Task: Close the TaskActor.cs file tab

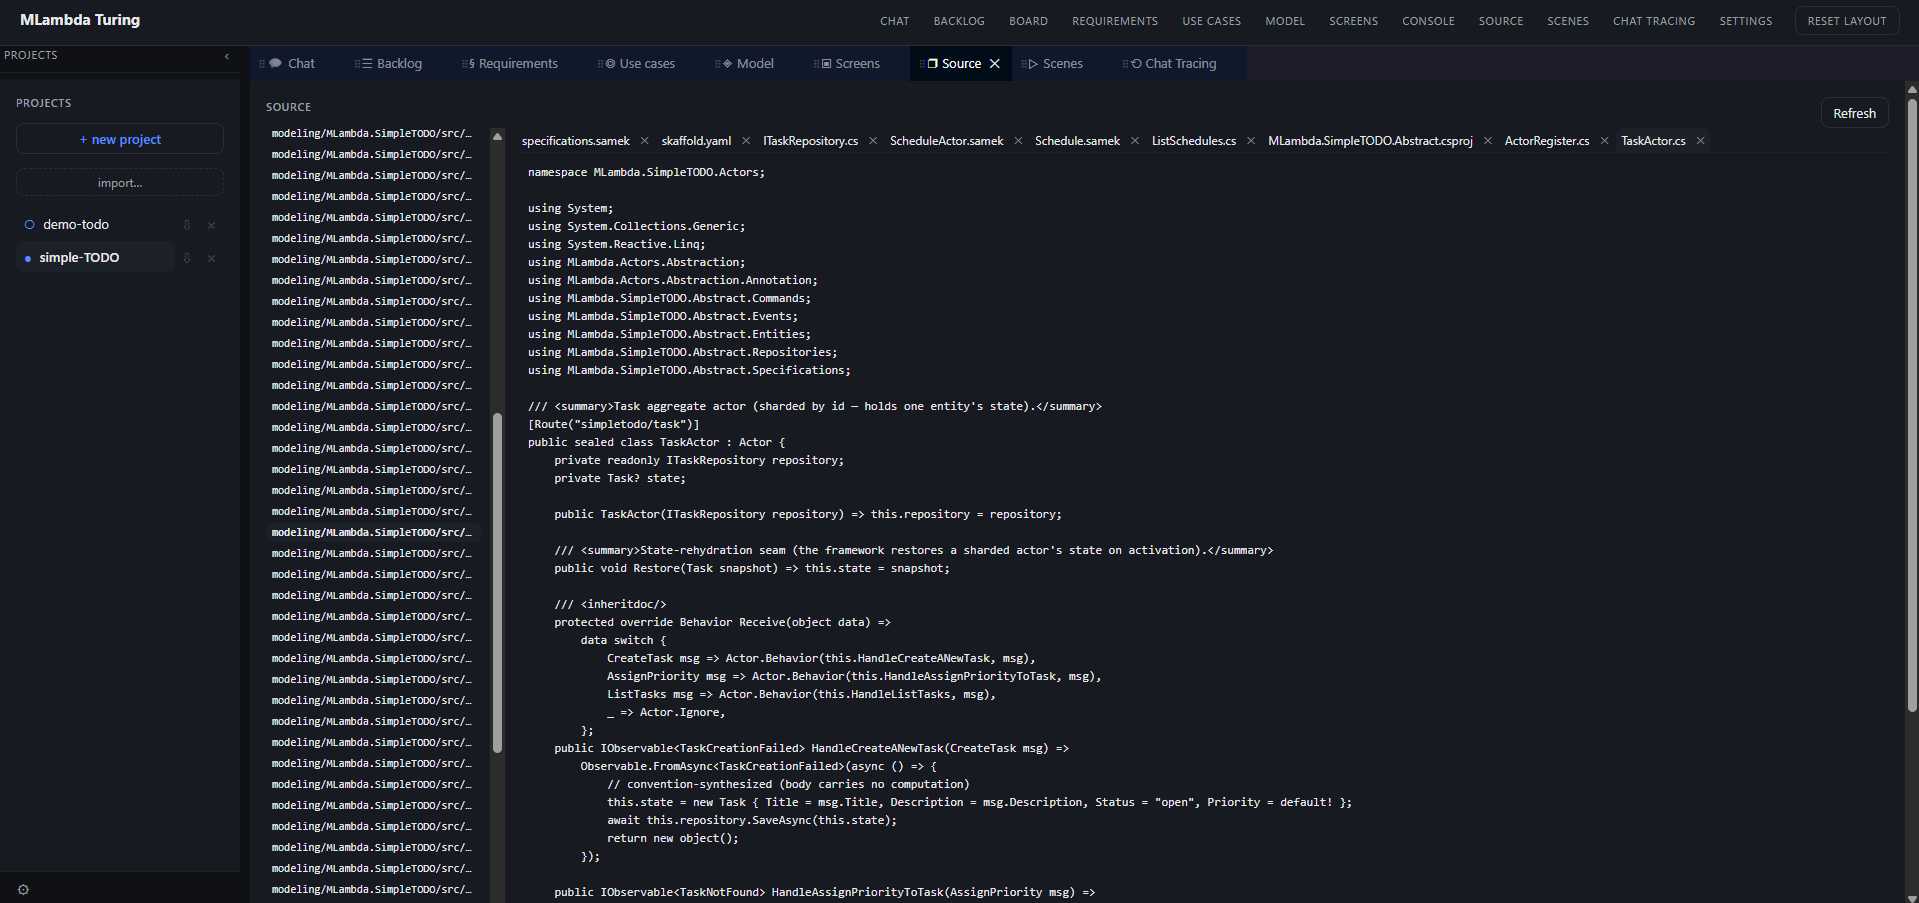Action: click(x=1700, y=141)
